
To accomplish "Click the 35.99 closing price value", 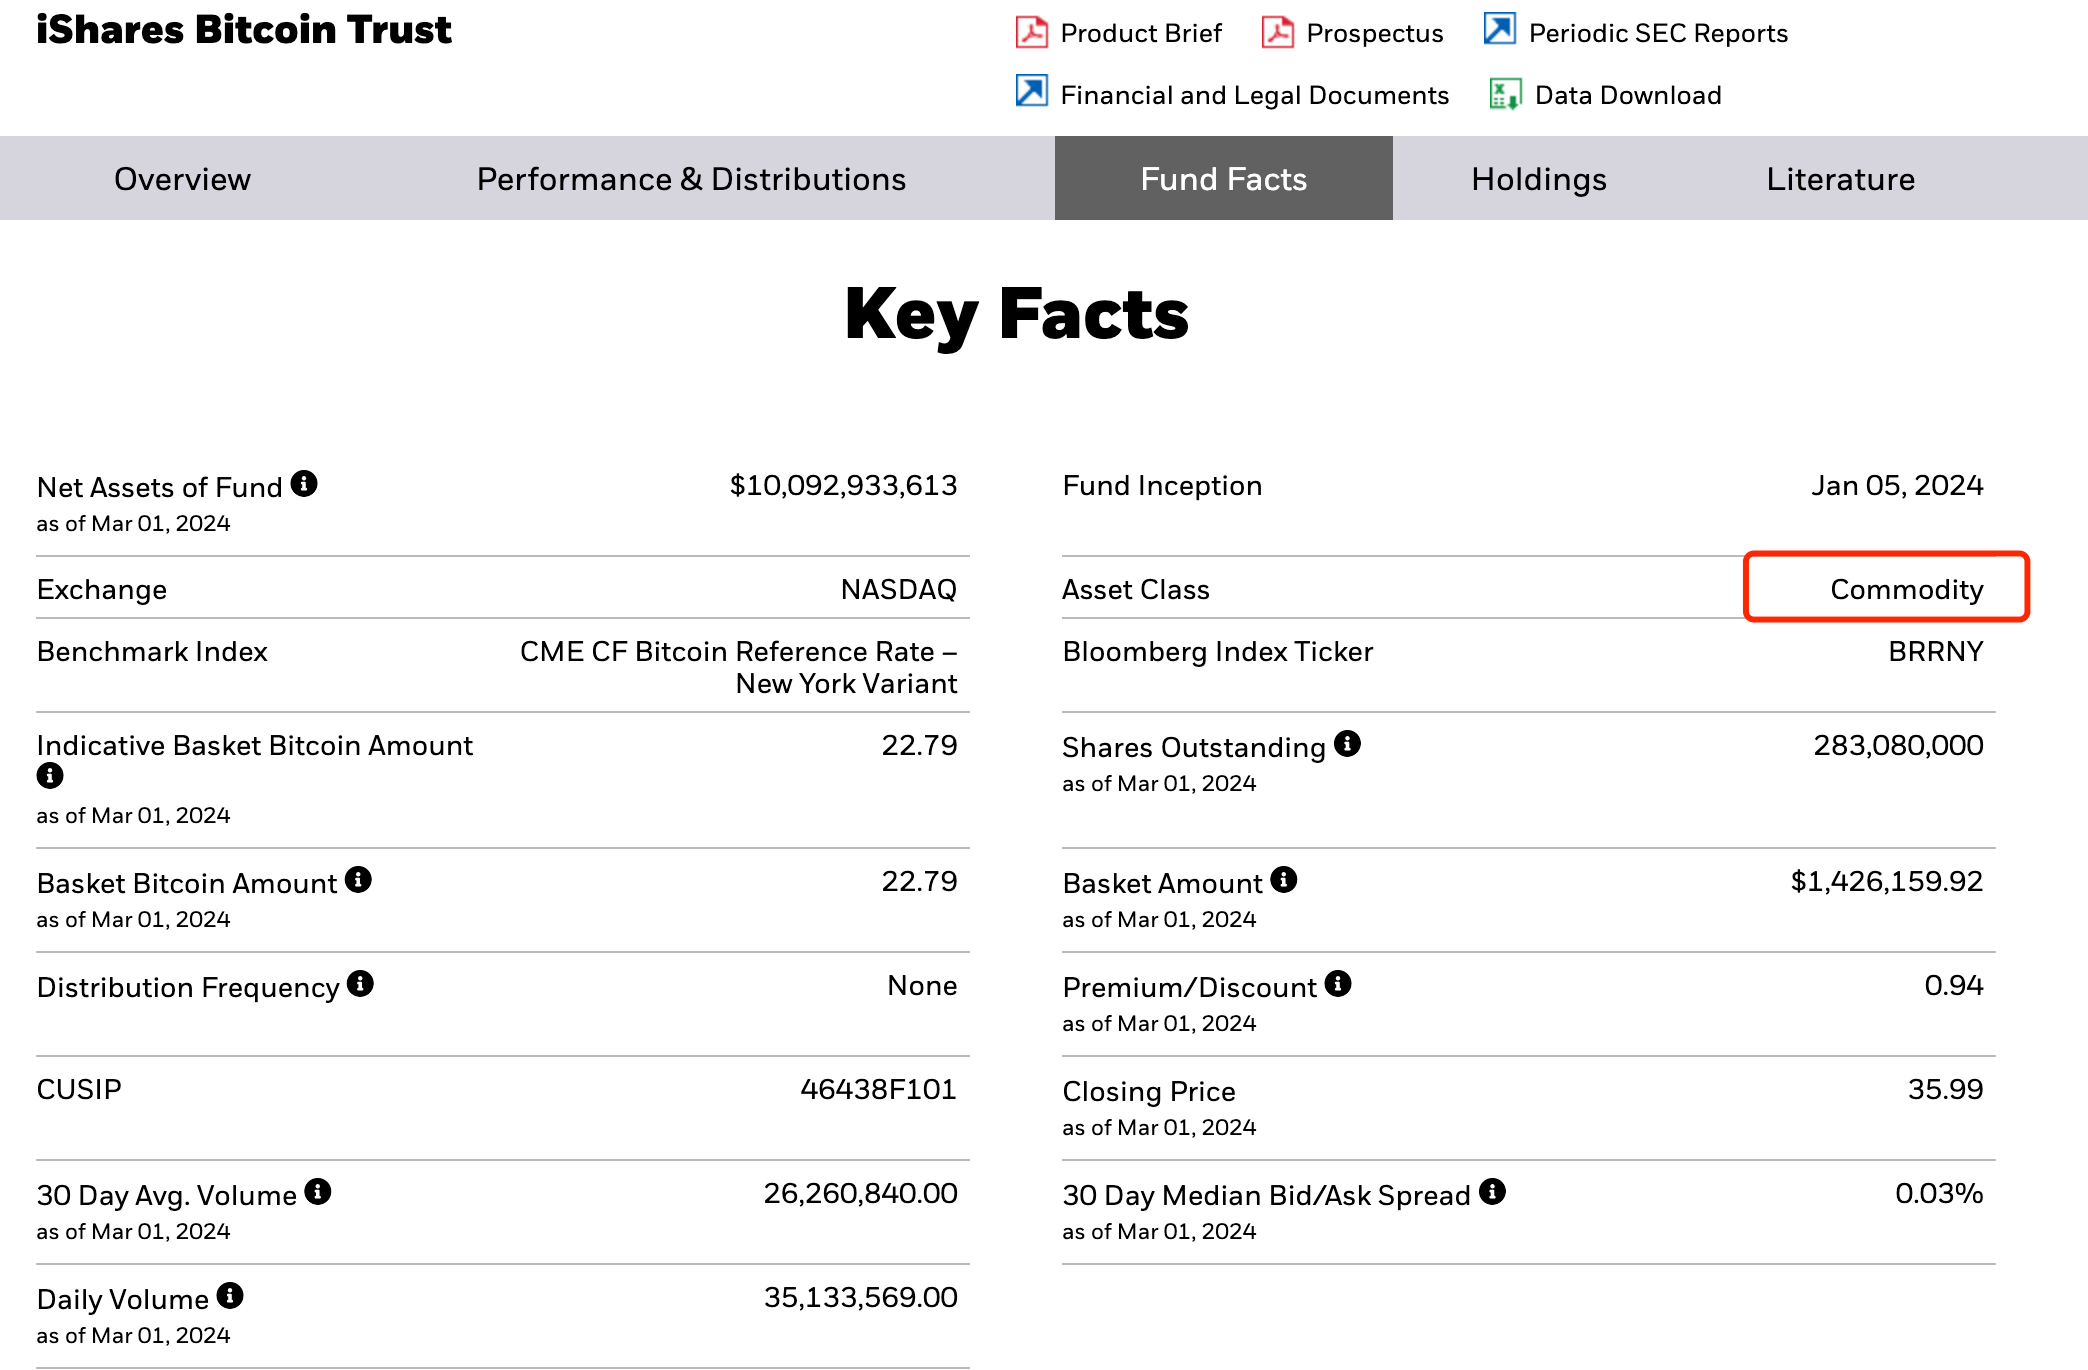I will pyautogui.click(x=1945, y=1089).
